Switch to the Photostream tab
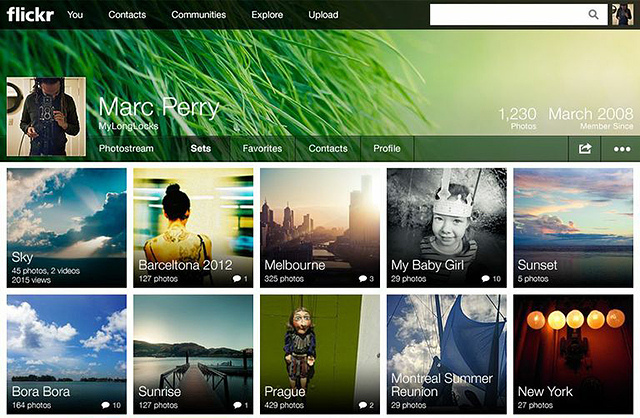Image resolution: width=640 pixels, height=418 pixels. pyautogui.click(x=126, y=149)
